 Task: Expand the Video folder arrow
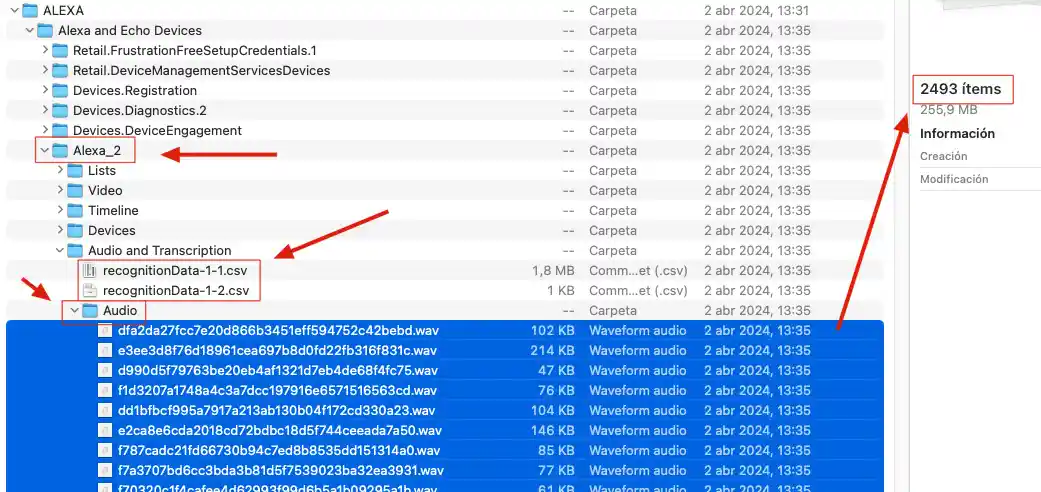coord(60,191)
